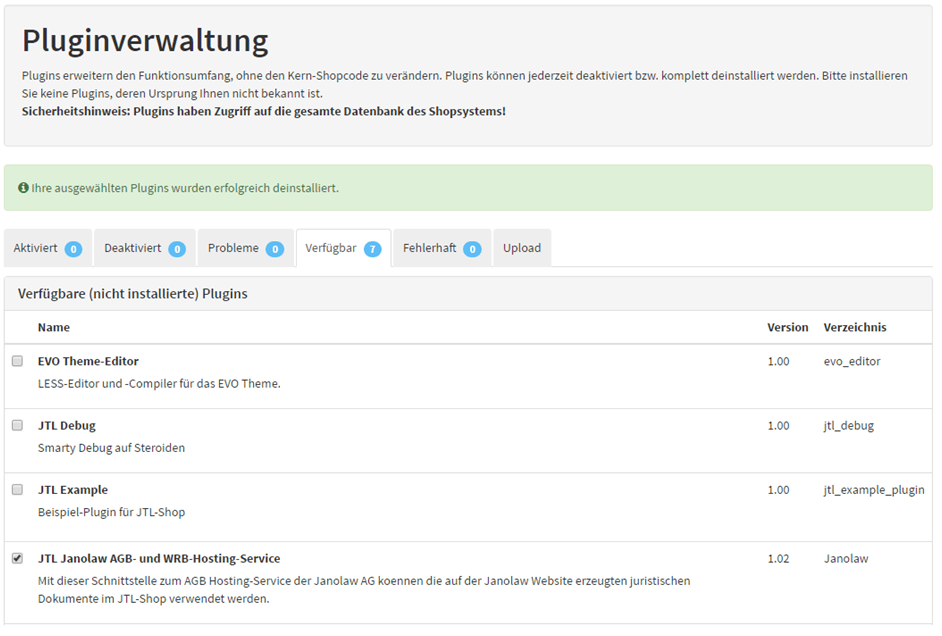The image size is (942, 636).
Task: Click the zero badge on the Probleme tab
Action: pyautogui.click(x=274, y=246)
